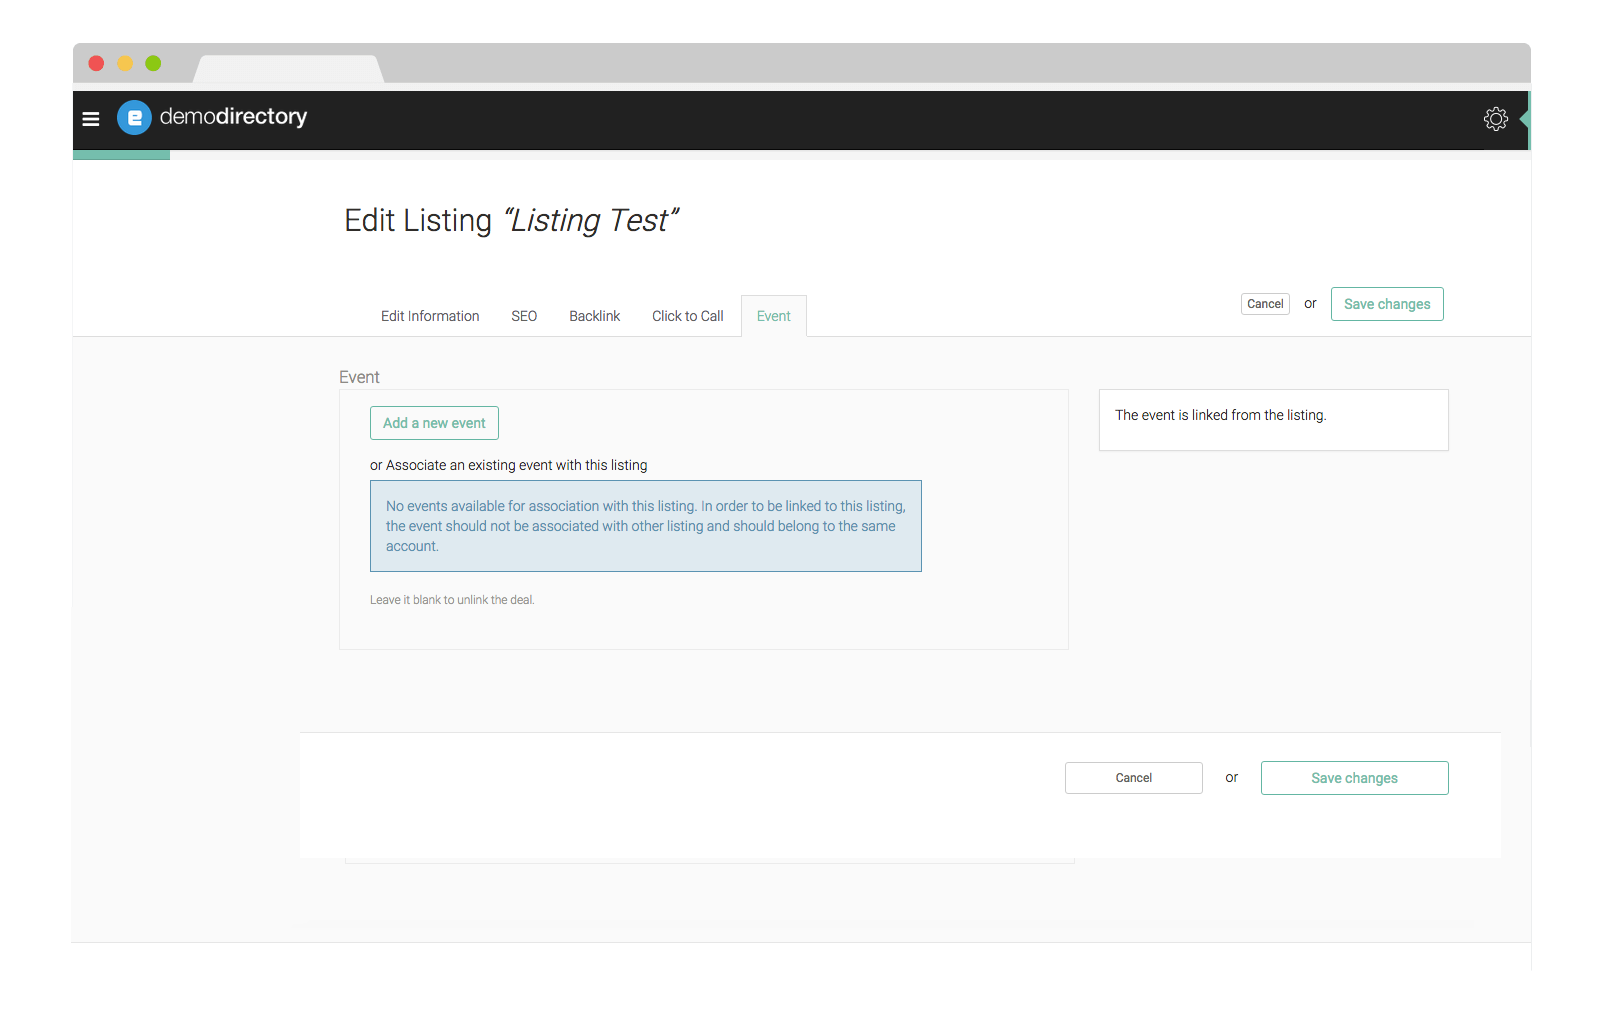Click the bottom Cancel button
Viewport: 1600px width, 1028px height.
(1134, 778)
